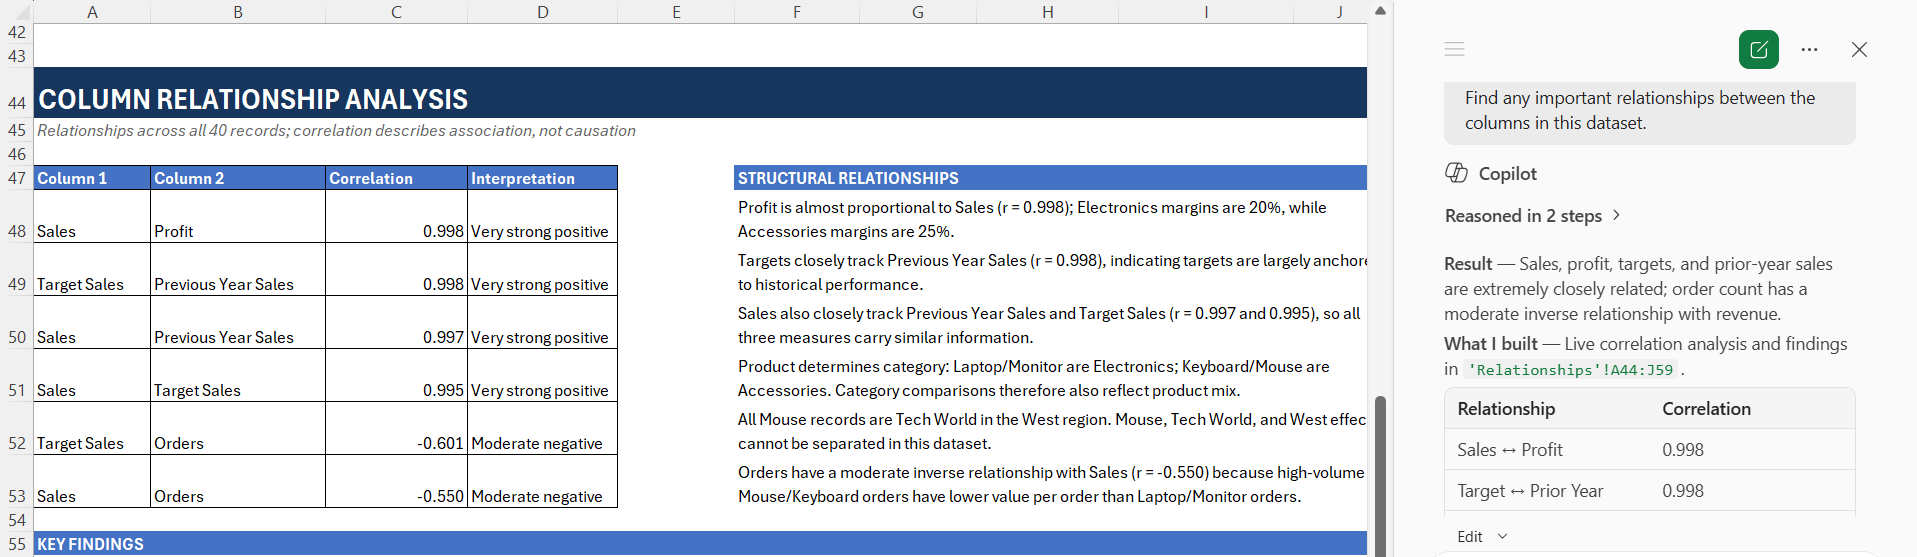This screenshot has width=1917, height=557.
Task: Select column B header
Action: point(238,12)
